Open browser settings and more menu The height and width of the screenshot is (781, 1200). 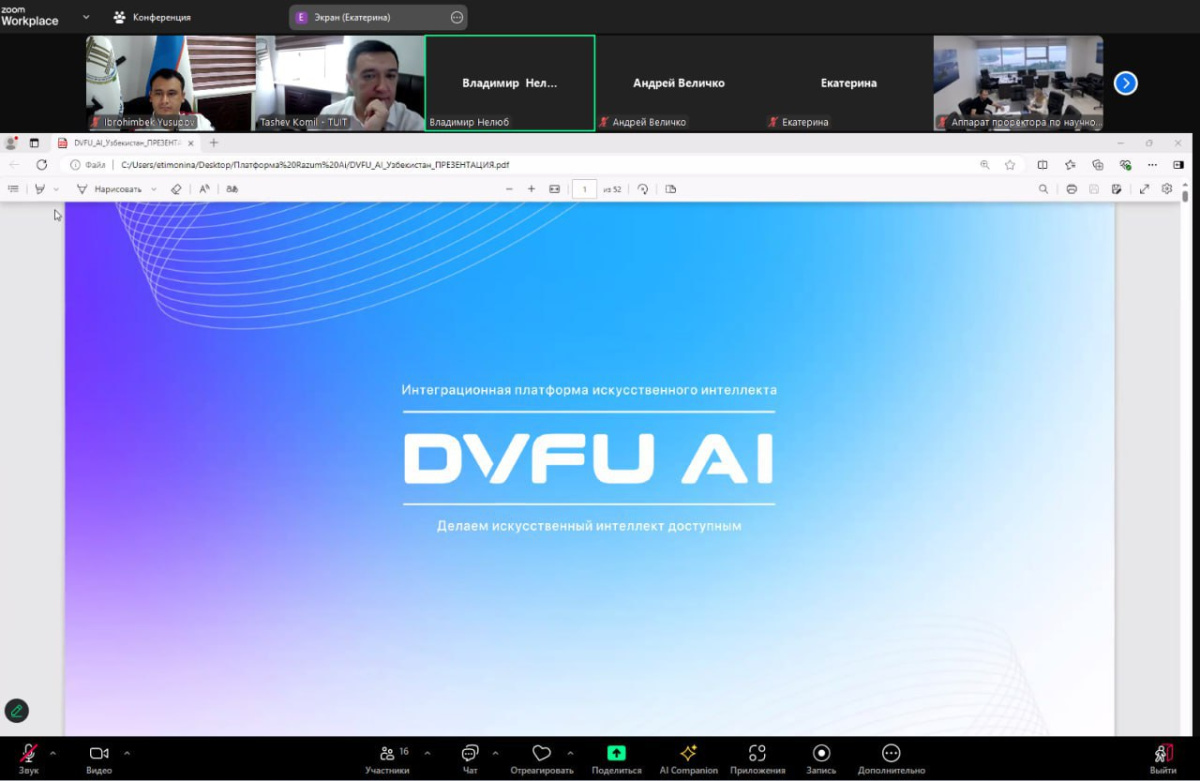[1153, 165]
